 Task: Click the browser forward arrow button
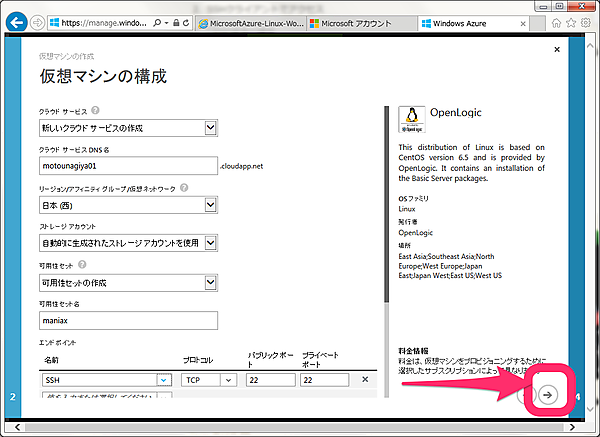tap(38, 22)
